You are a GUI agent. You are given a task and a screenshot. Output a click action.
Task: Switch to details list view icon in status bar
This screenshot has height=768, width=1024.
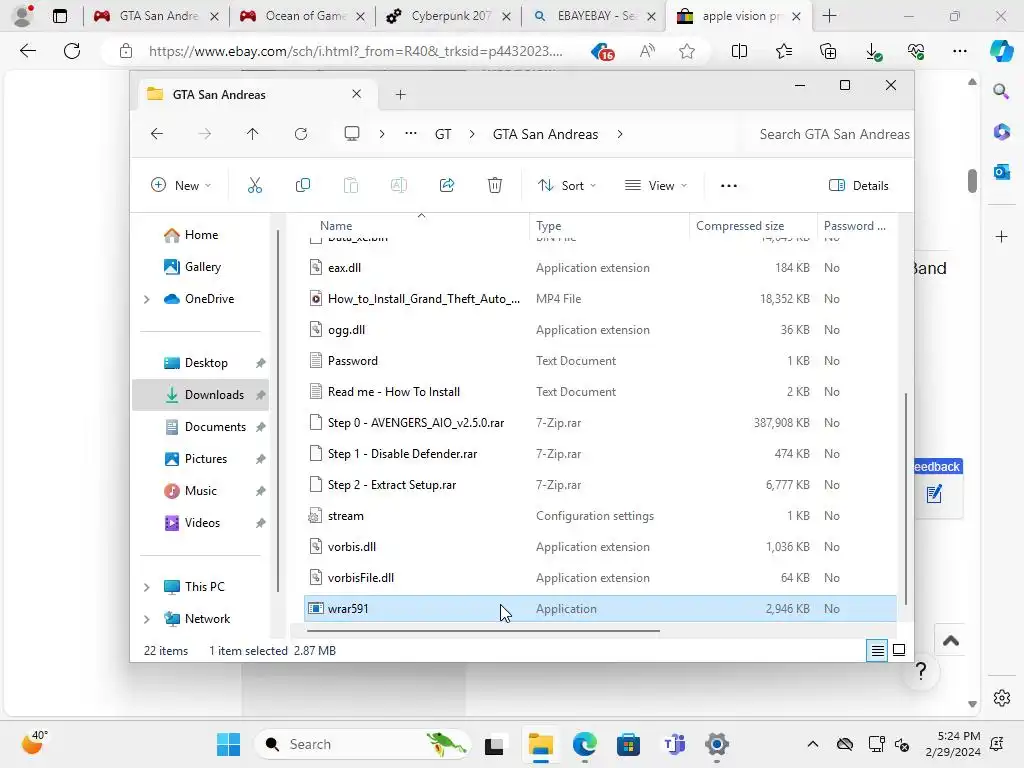pos(877,650)
